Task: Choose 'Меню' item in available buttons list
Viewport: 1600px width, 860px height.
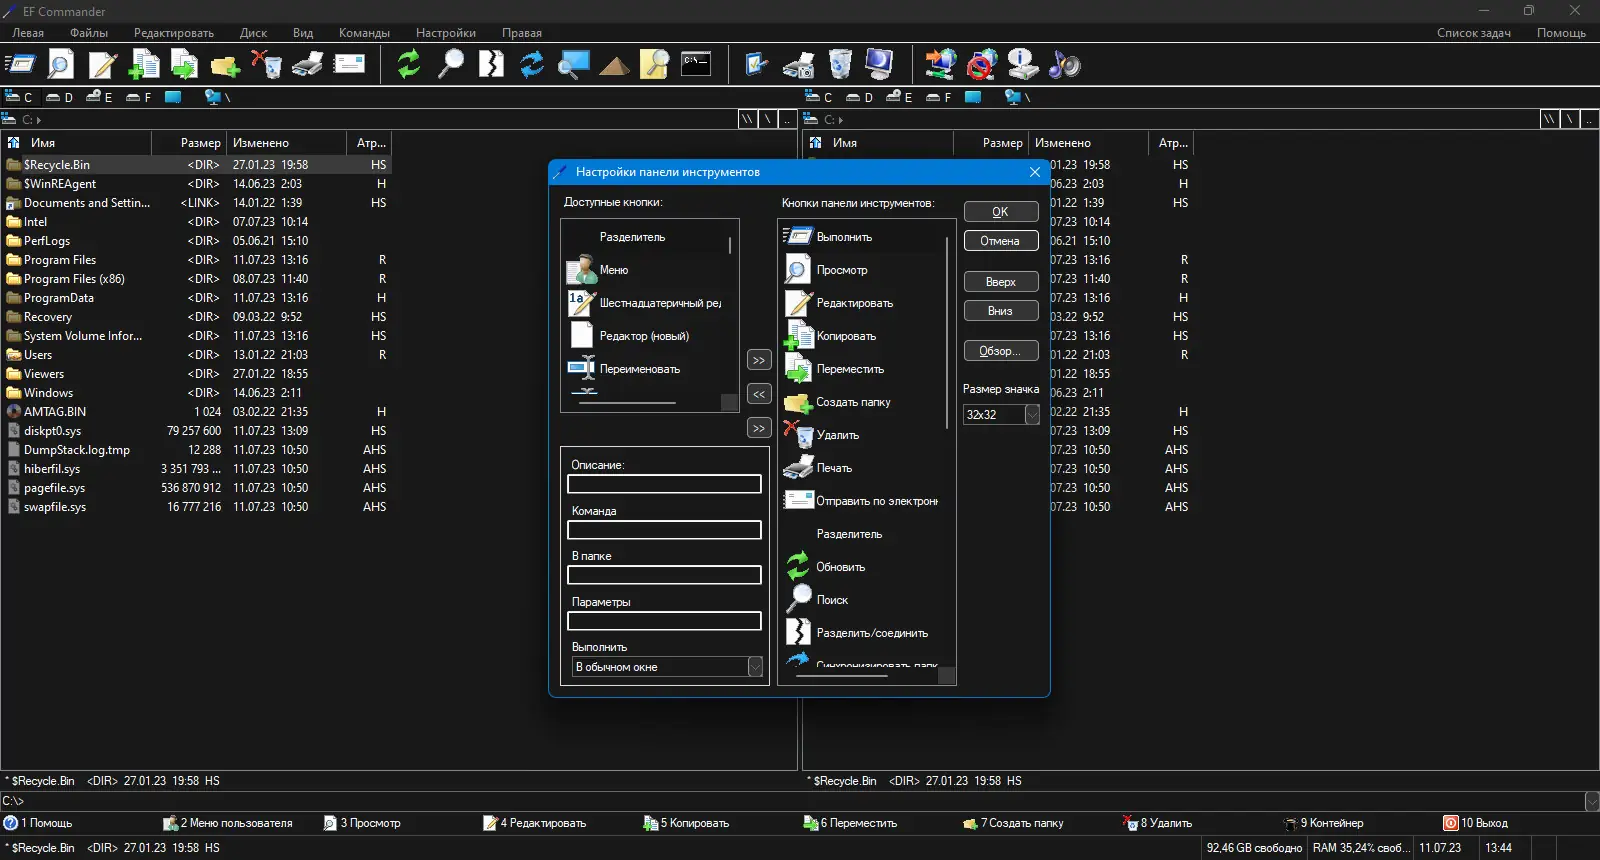Action: (613, 270)
